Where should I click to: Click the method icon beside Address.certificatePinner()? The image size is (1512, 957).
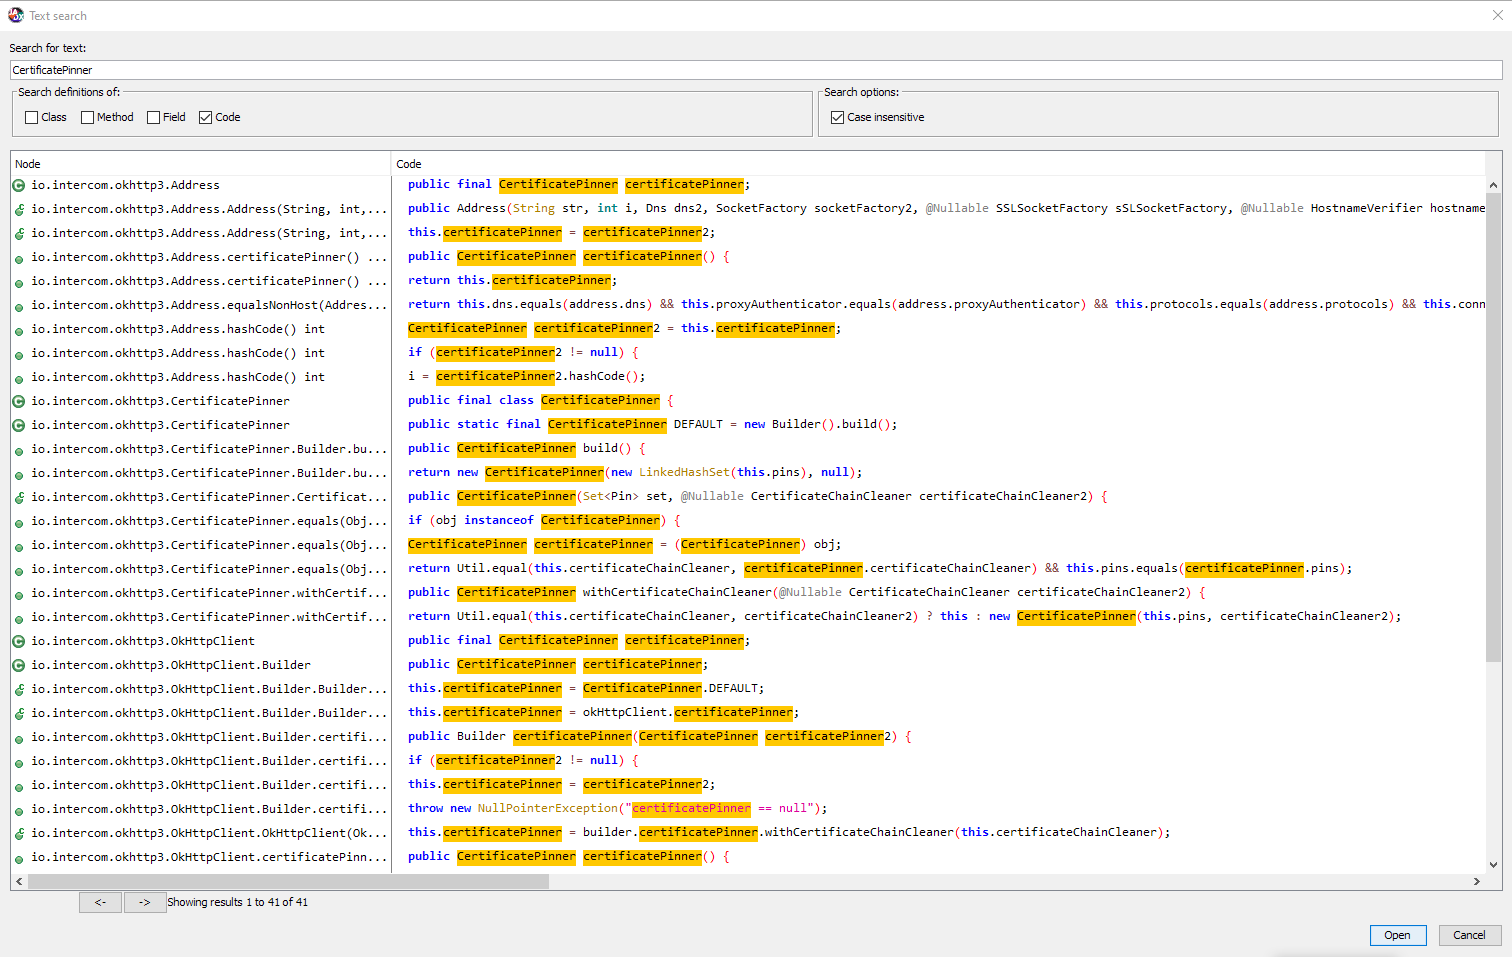18,257
